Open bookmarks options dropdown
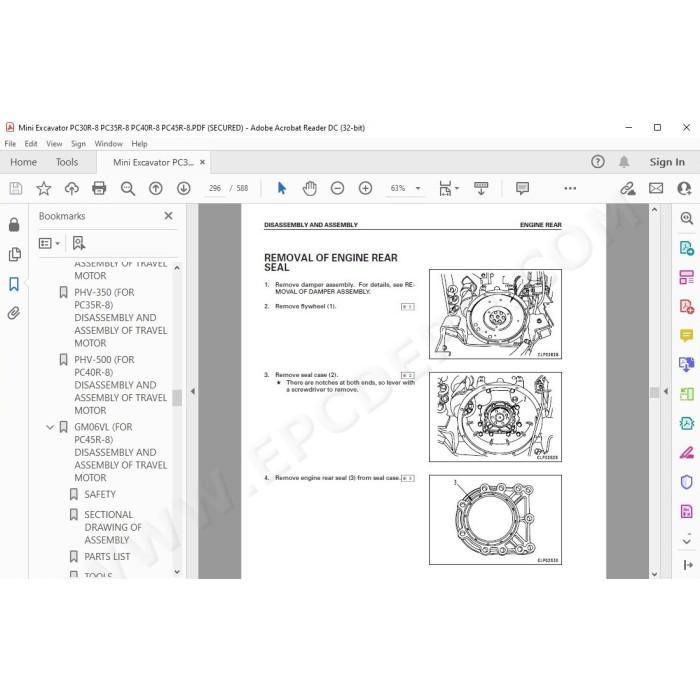This screenshot has height=700, width=700. click(x=49, y=243)
